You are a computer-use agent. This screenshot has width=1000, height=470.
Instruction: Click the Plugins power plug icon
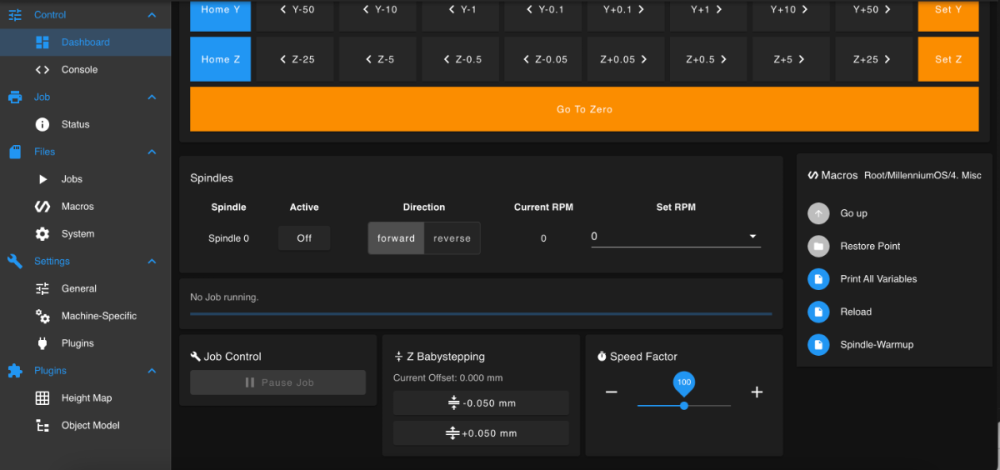42,343
